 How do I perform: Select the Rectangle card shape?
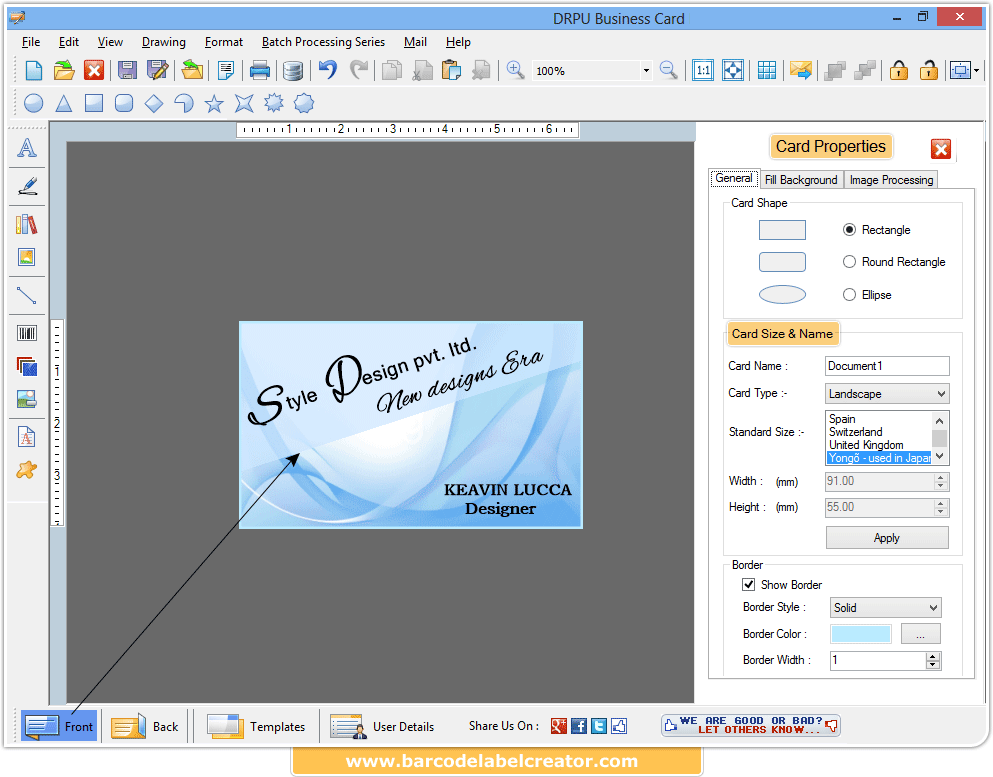tap(849, 229)
